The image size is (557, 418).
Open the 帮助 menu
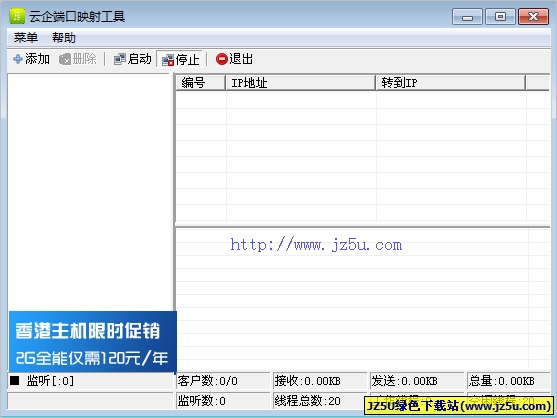coord(64,38)
